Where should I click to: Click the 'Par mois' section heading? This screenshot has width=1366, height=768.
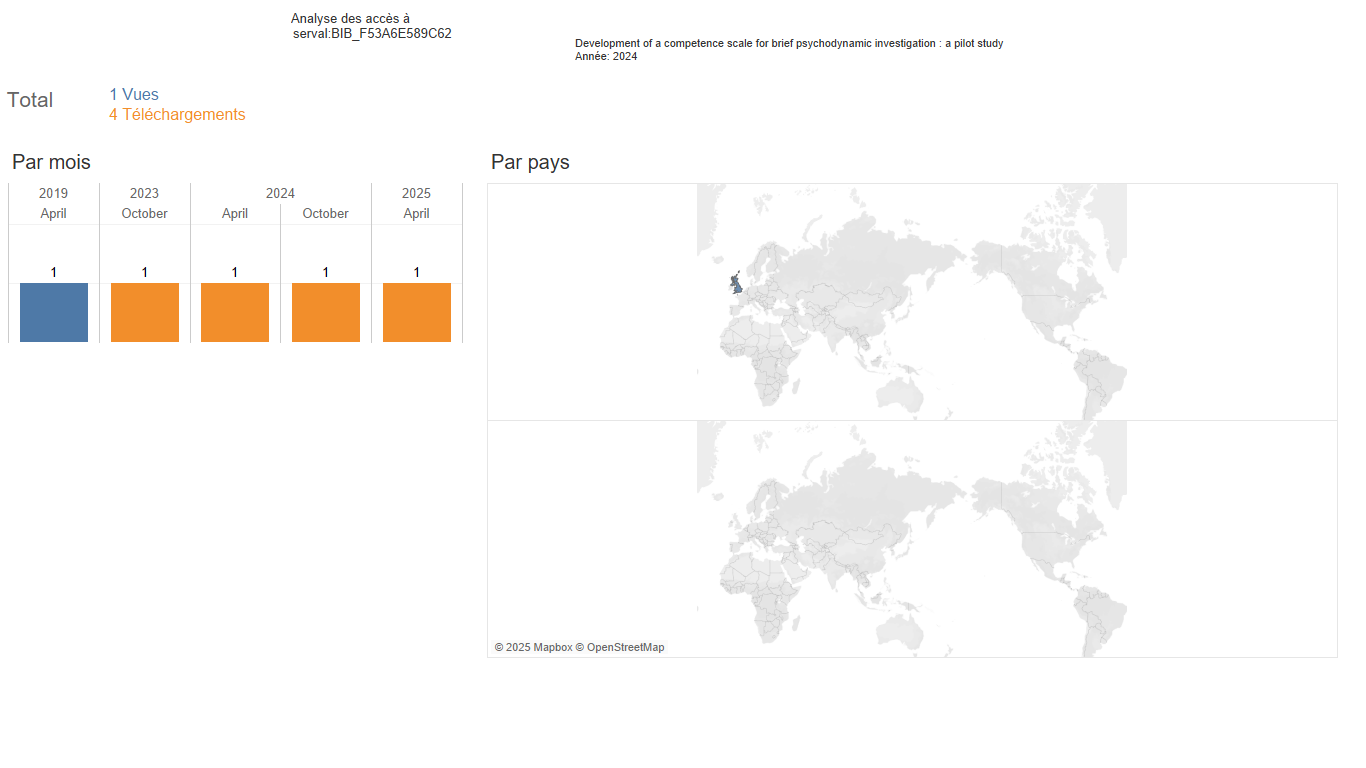coord(51,162)
